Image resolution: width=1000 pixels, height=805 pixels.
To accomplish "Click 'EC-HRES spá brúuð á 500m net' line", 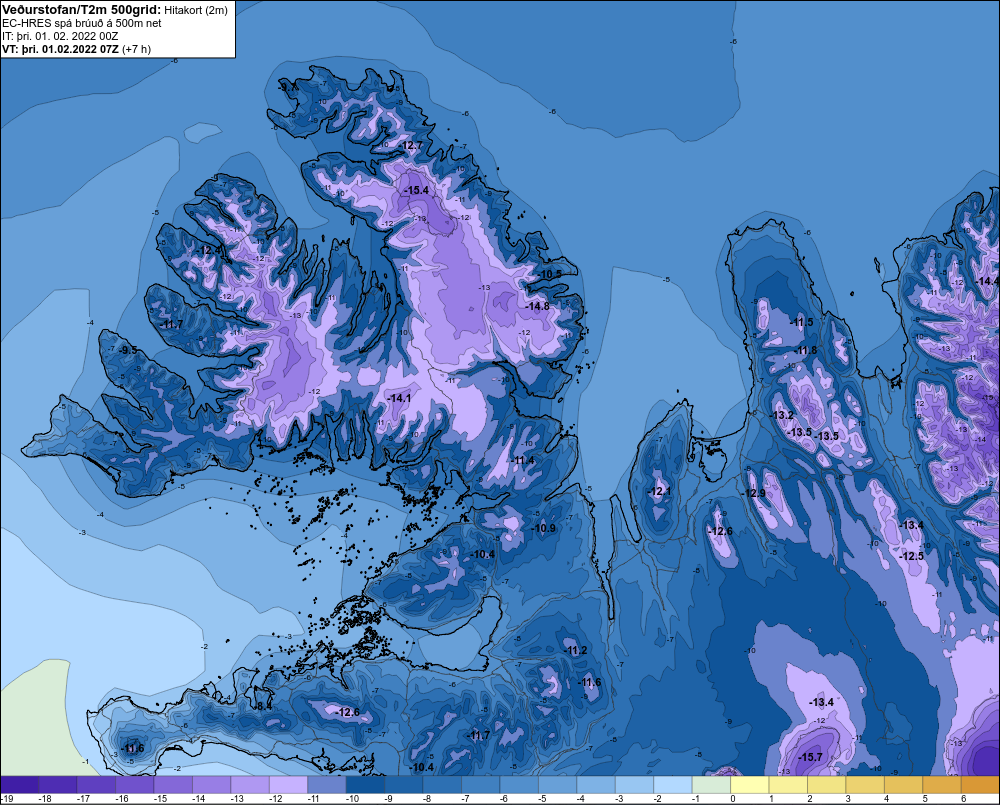I will (82, 23).
